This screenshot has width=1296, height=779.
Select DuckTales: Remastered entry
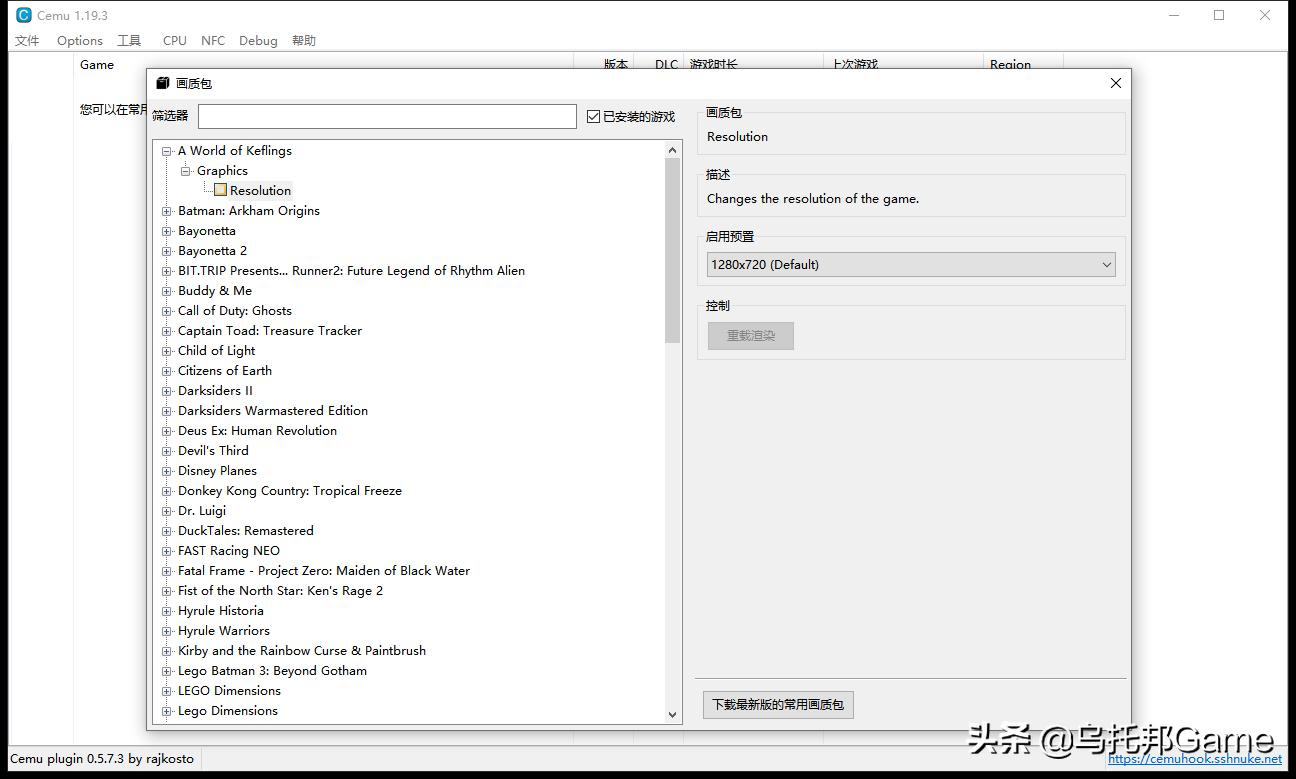(246, 531)
